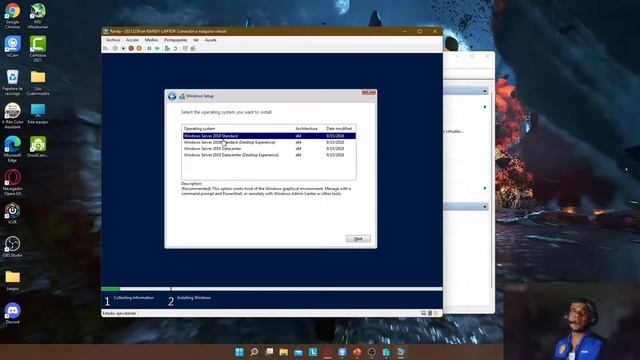Select Windows Server 2019 Standard (Desktop Experience)
Screen dimensions: 640x360
269,142
